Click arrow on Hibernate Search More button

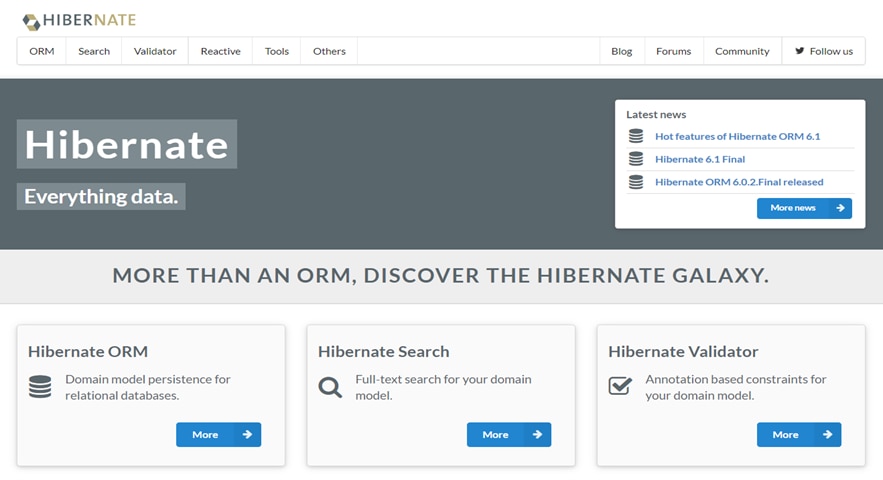537,434
